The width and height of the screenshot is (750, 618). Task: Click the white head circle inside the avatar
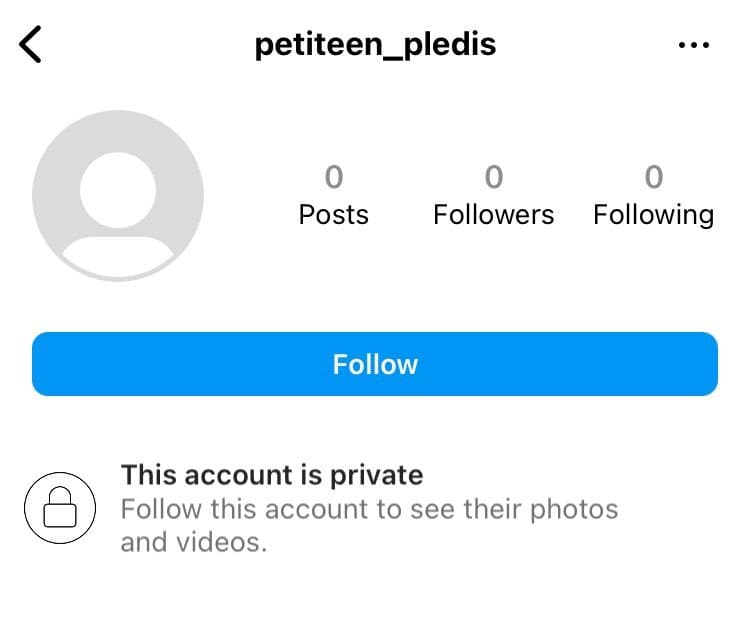[118, 190]
